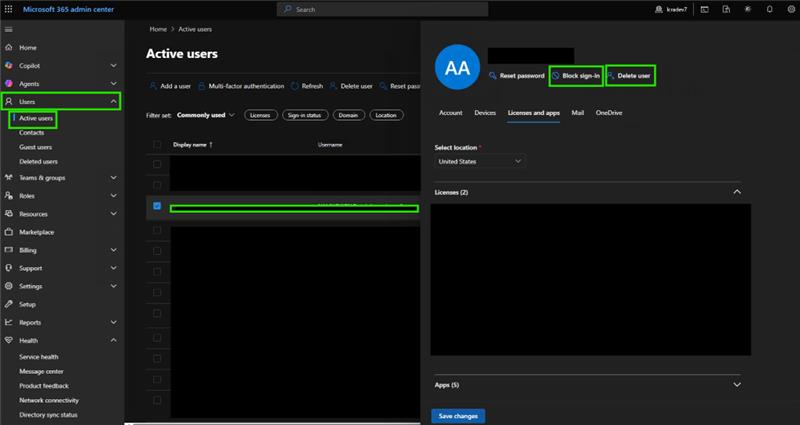This screenshot has height=425, width=800.
Task: Click Block sign-in button
Action: coord(576,76)
